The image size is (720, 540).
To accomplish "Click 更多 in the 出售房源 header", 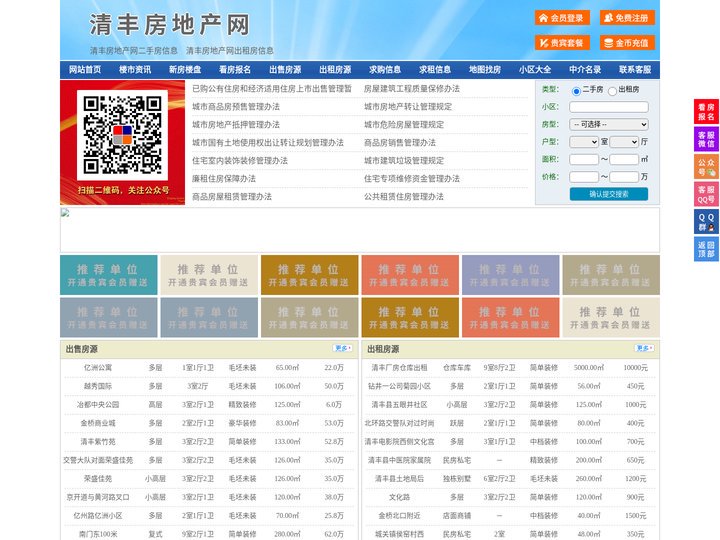I will [x=343, y=349].
